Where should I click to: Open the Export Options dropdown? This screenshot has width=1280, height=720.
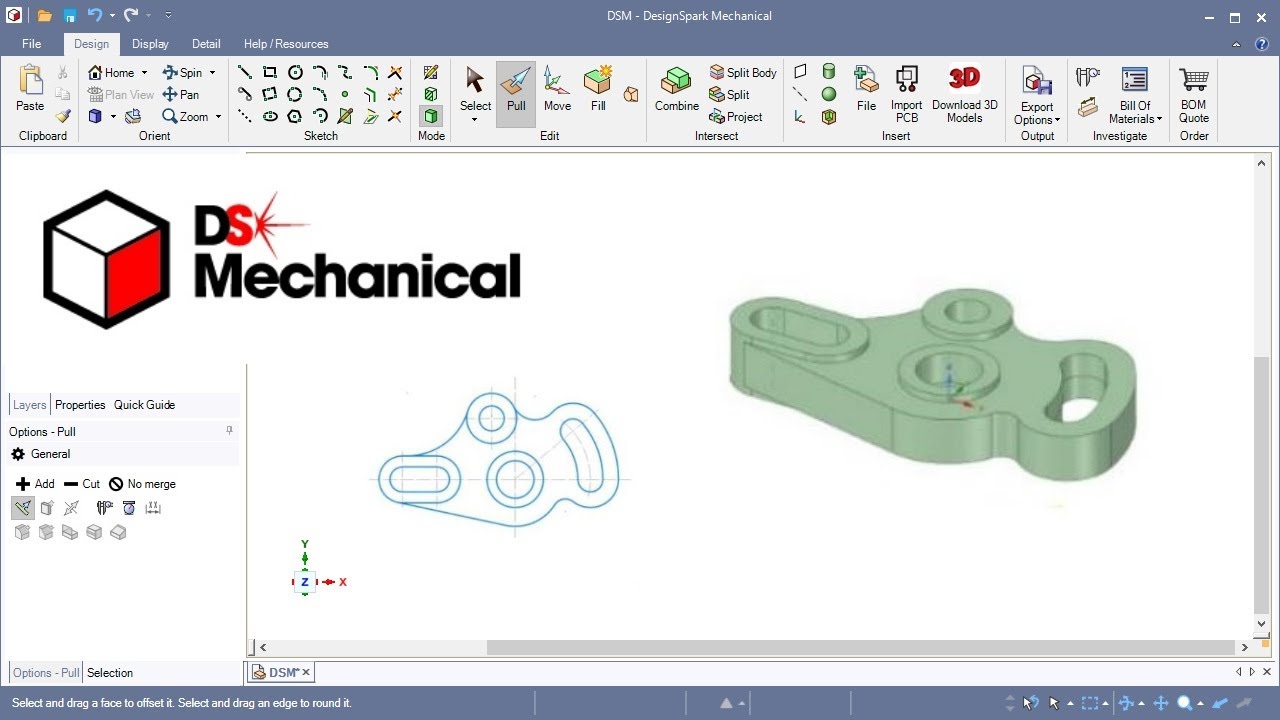click(1057, 121)
